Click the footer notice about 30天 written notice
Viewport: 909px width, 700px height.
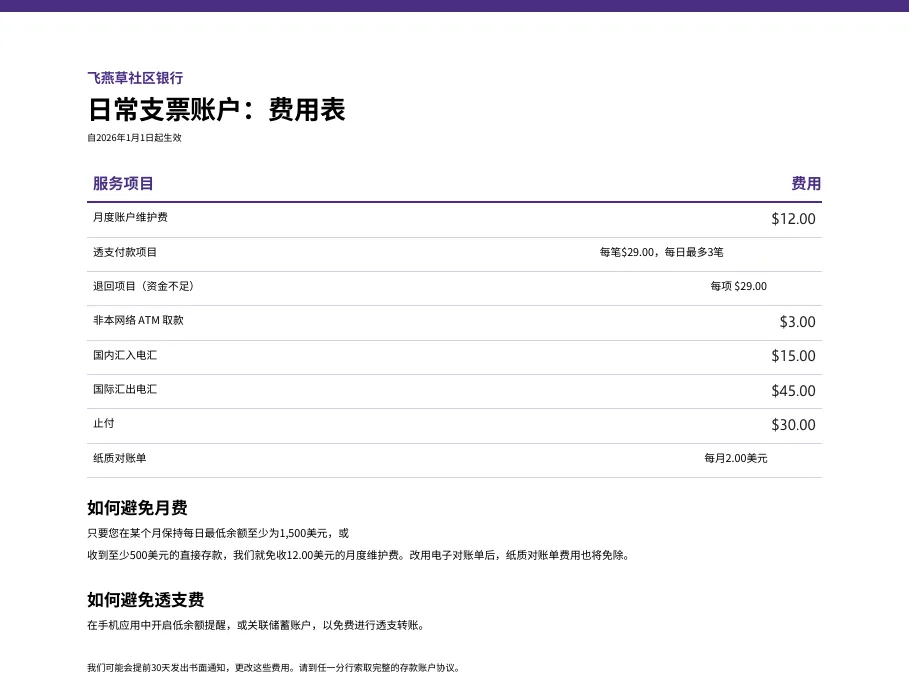(x=274, y=668)
